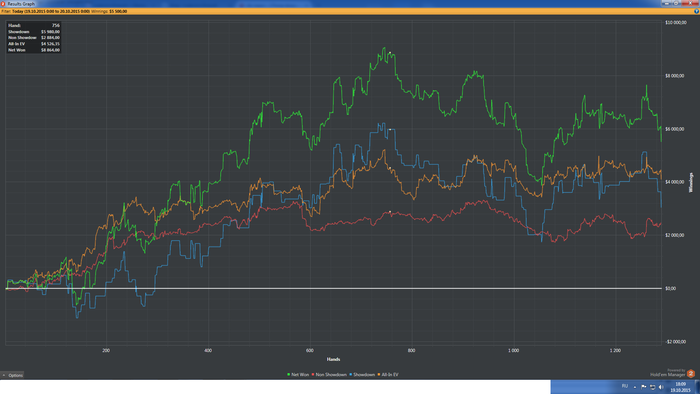Screen dimensions: 700x394
Task: Click the $0,00 y-axis label
Action: click(x=671, y=288)
